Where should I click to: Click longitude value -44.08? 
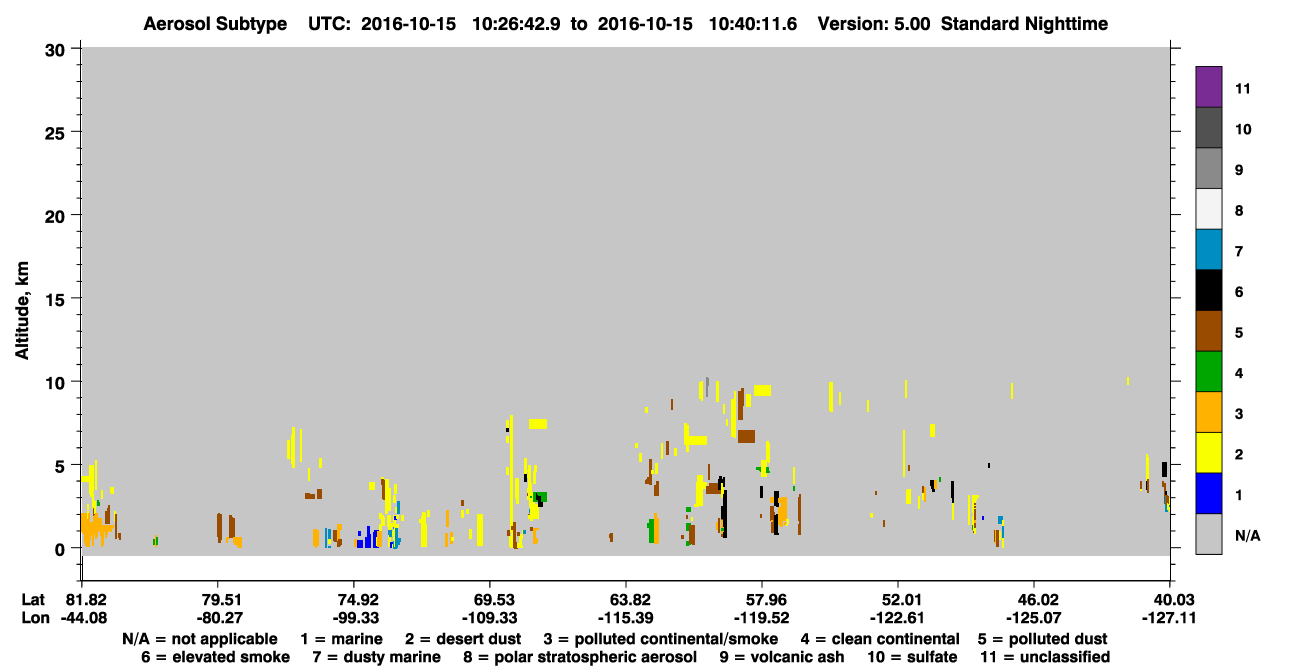click(82, 618)
